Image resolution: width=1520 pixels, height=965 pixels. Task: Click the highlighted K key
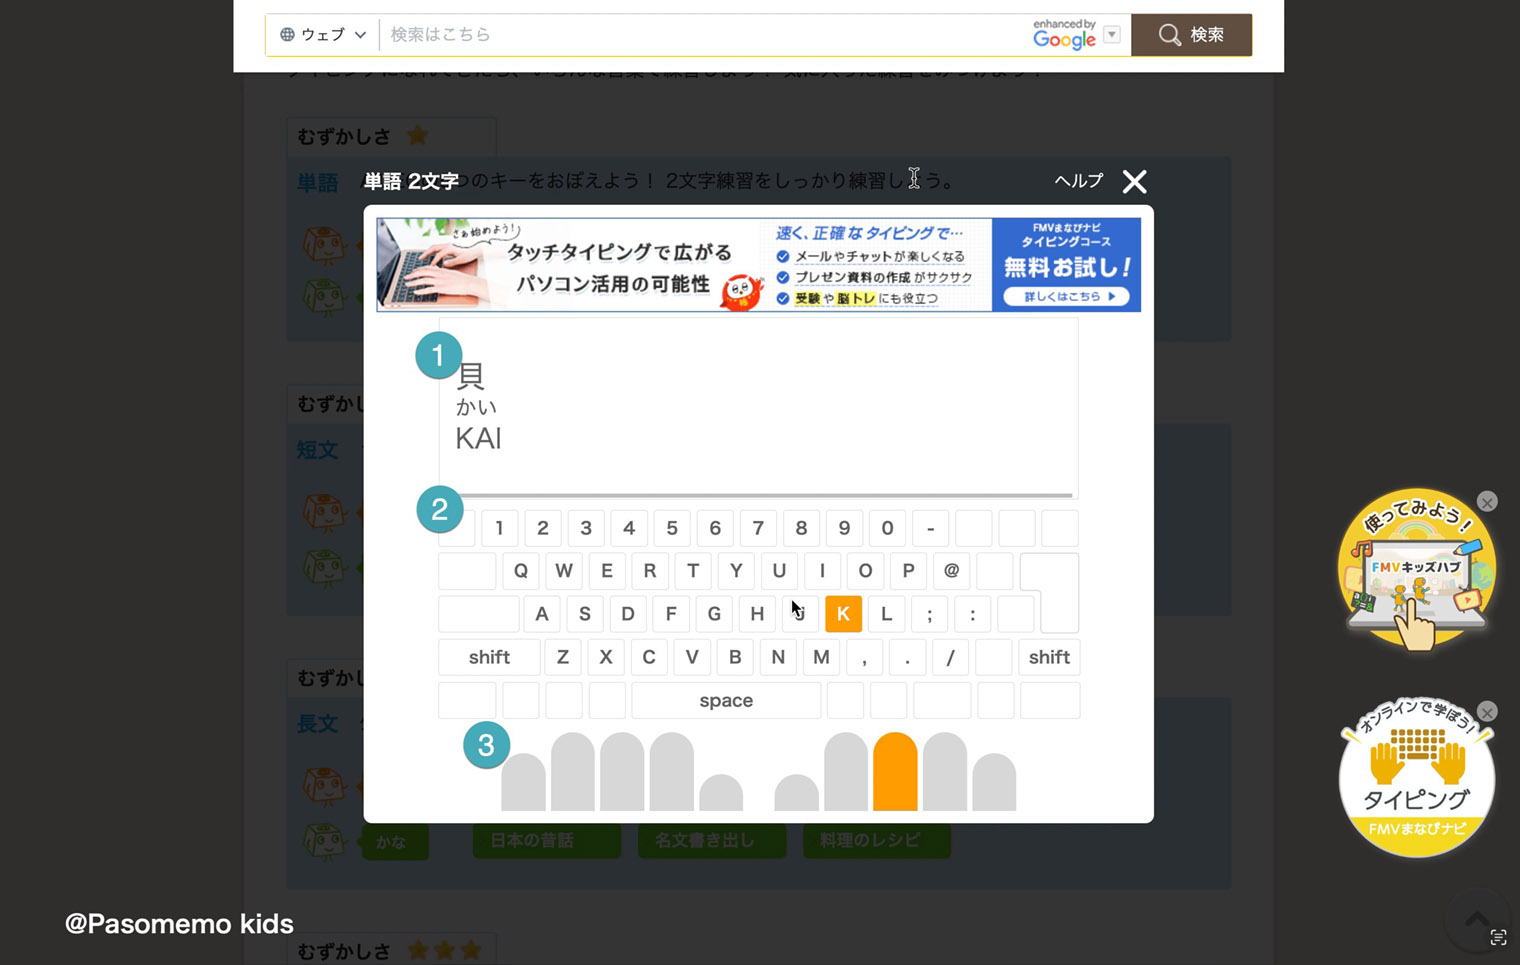pos(843,614)
